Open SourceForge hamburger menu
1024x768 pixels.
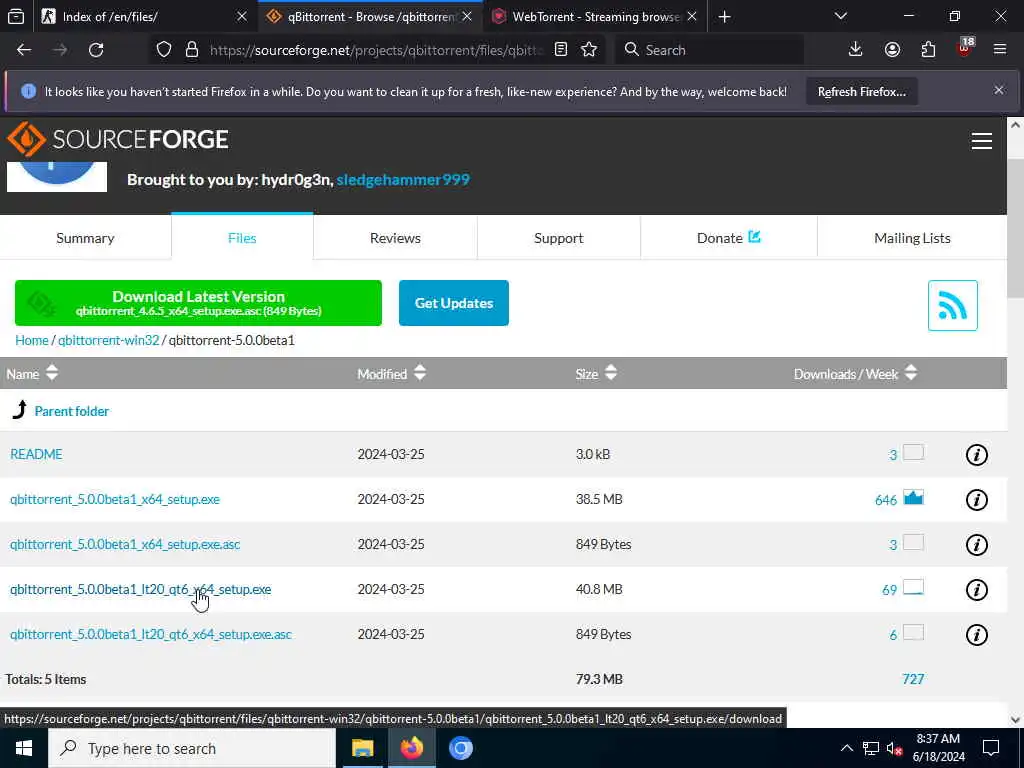coord(982,140)
